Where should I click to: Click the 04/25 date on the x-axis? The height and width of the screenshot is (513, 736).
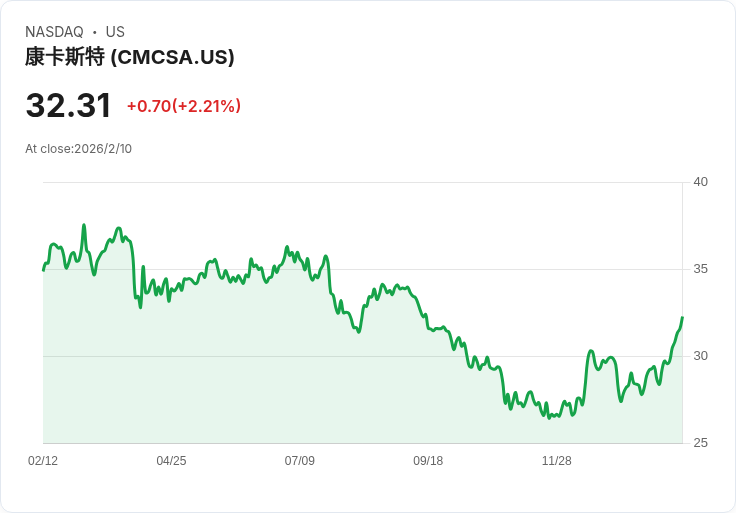click(171, 461)
